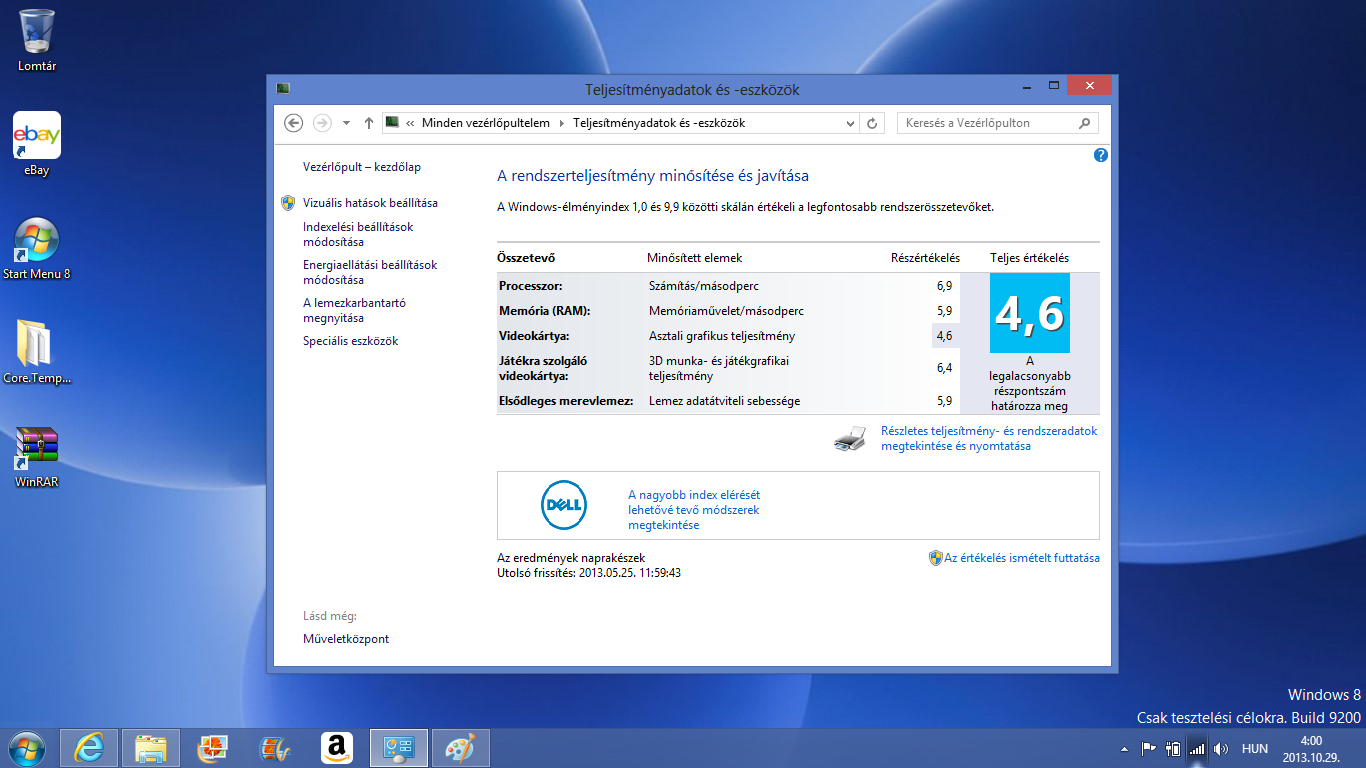Open the Amazon taskbar shortcut

coord(337,748)
